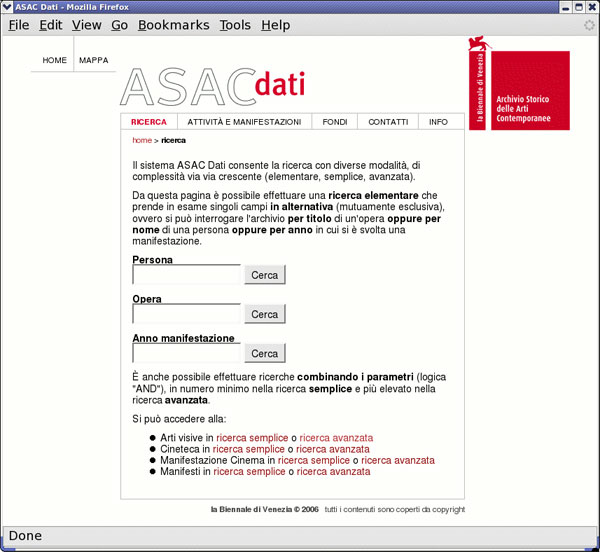Click the Biennale di Venezia lion banner
The image size is (600, 552).
478,83
